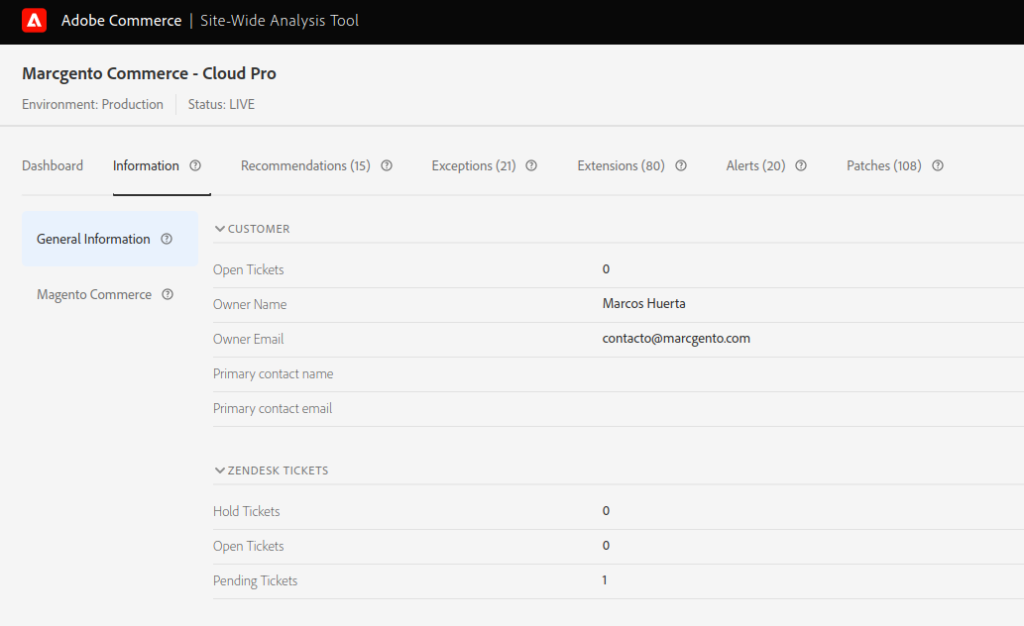This screenshot has height=626, width=1024.
Task: Click the Pending Tickets label
Action: tap(255, 580)
